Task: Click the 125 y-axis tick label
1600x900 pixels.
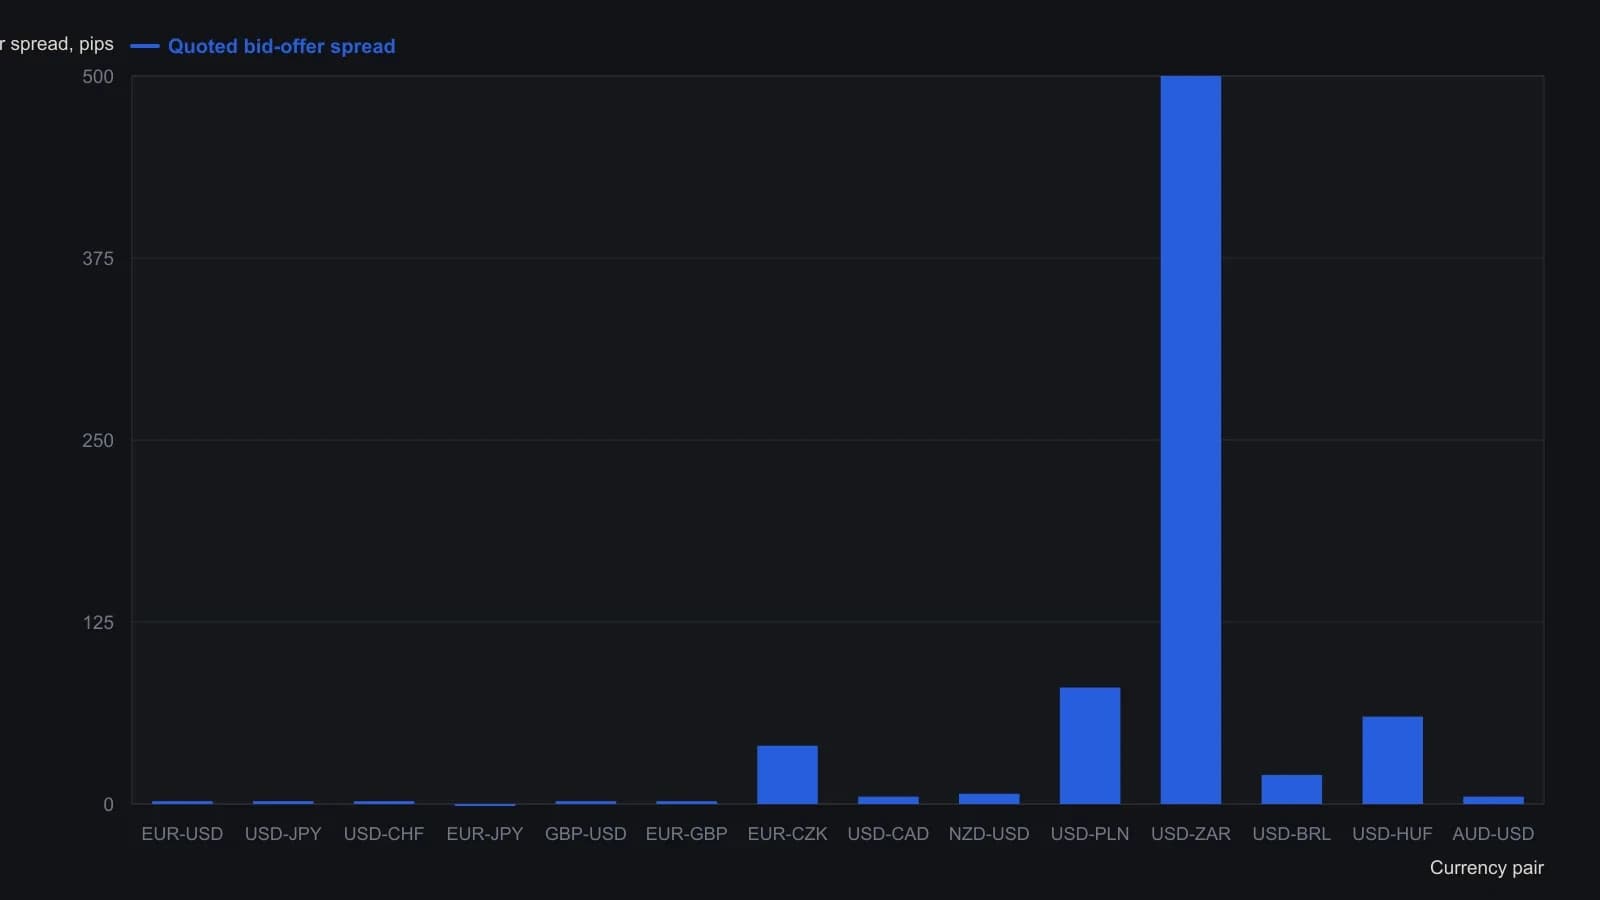Action: click(98, 623)
